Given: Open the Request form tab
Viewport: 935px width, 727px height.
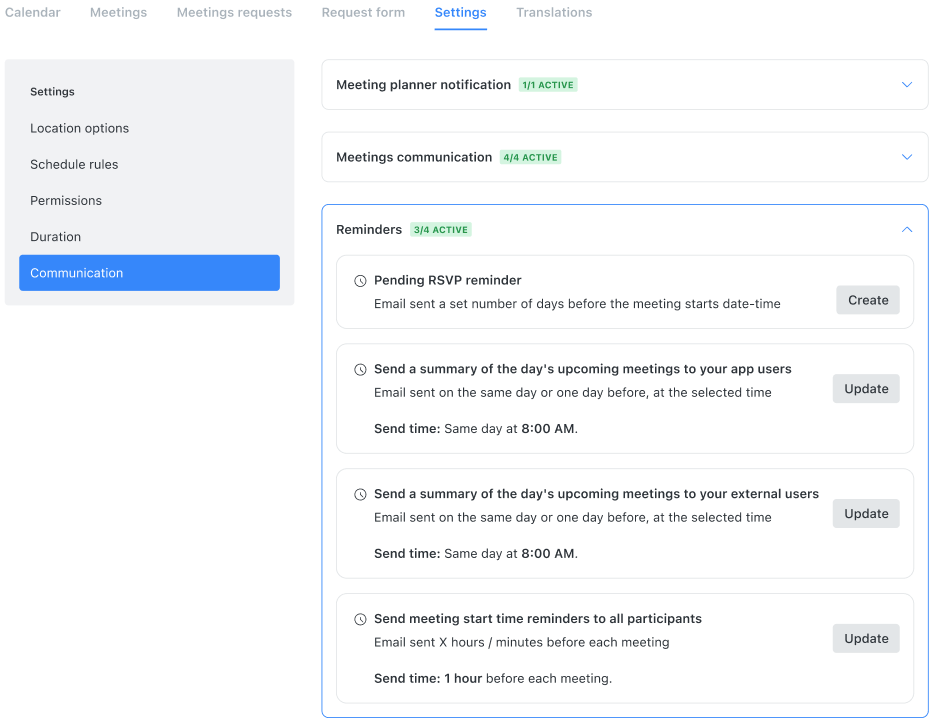Looking at the screenshot, I should tap(363, 13).
